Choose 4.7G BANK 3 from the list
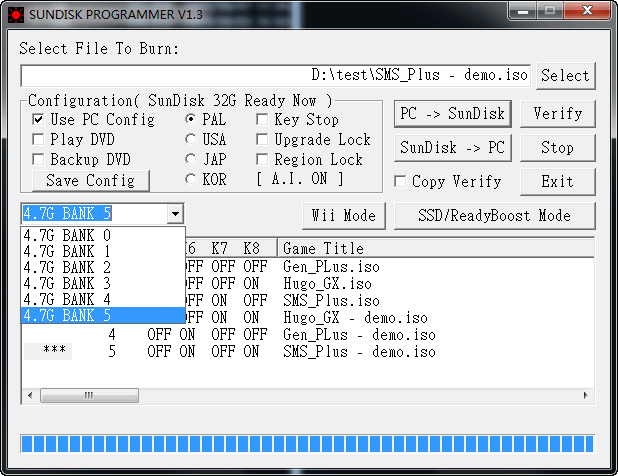Screen dimensions: 618x476 click(x=103, y=284)
